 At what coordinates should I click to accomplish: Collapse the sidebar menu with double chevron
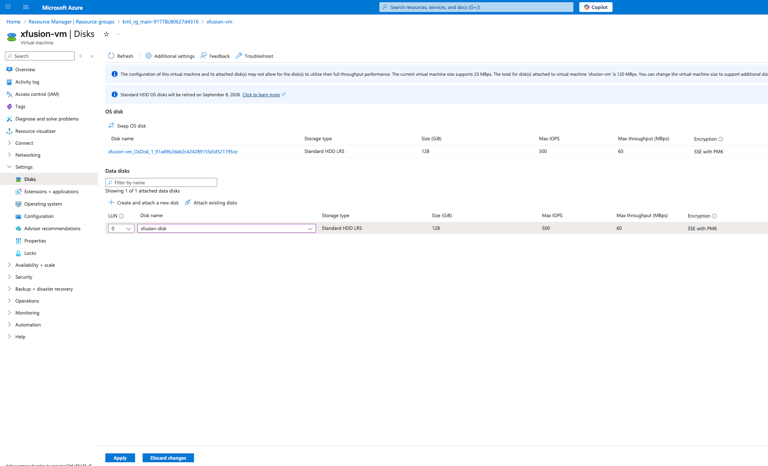coord(92,56)
